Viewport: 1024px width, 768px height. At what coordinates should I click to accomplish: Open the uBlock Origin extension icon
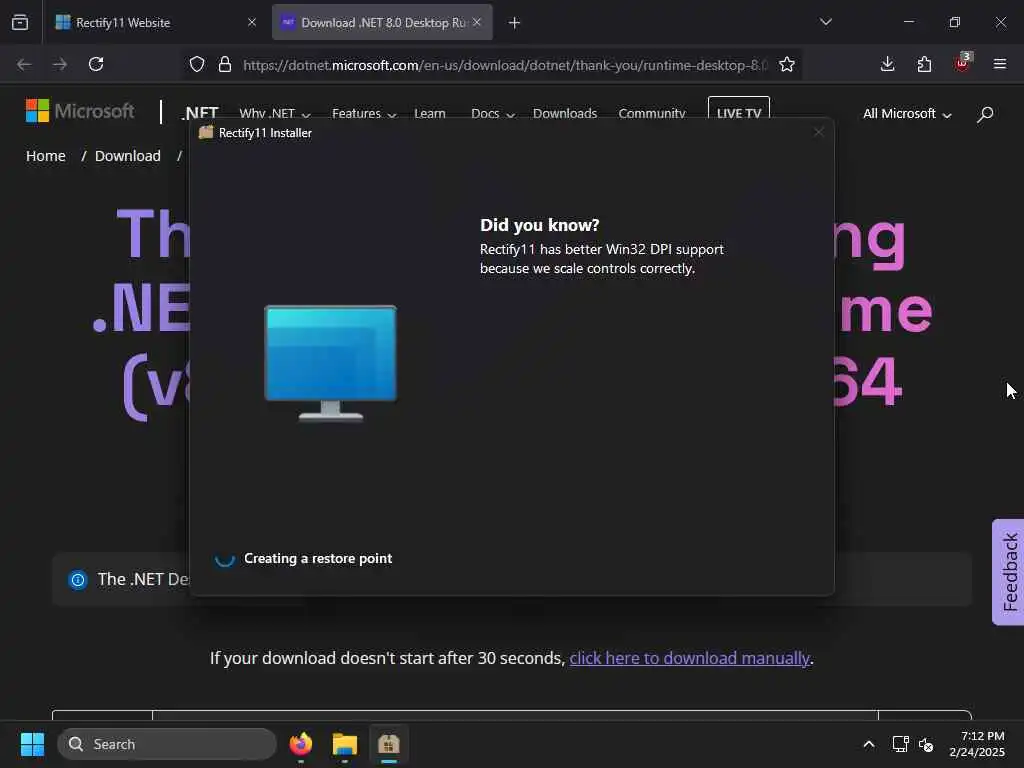(x=962, y=63)
